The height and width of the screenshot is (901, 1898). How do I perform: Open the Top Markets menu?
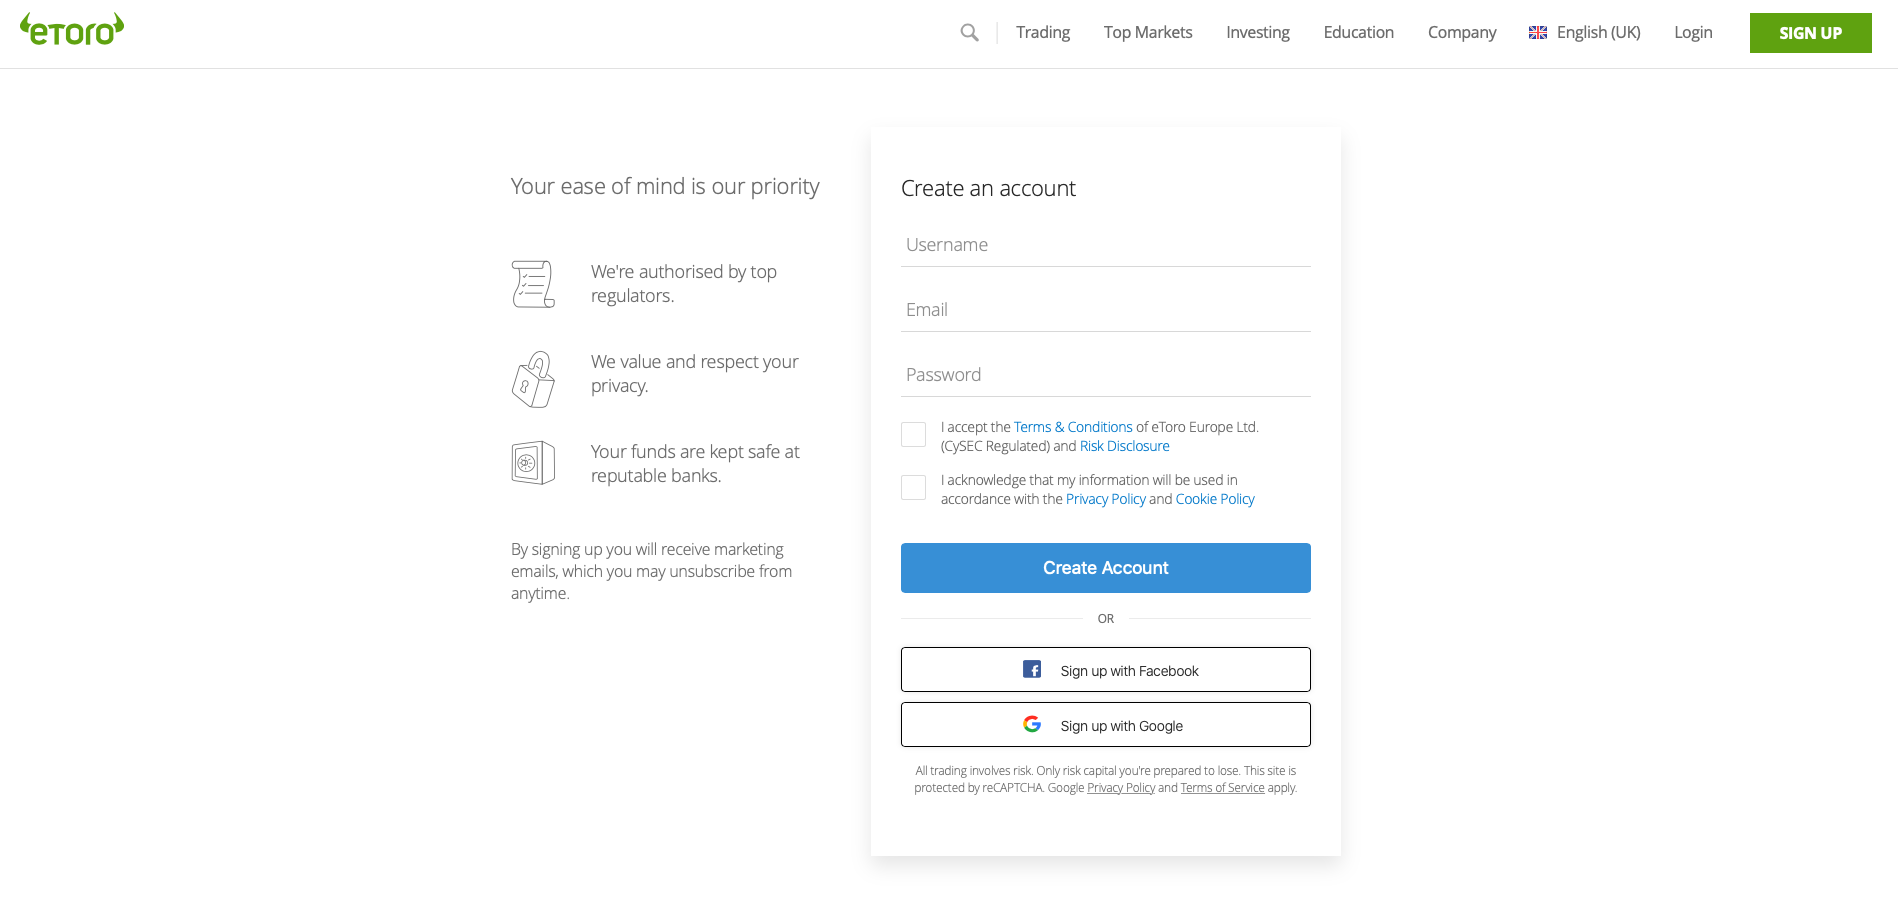coord(1148,33)
